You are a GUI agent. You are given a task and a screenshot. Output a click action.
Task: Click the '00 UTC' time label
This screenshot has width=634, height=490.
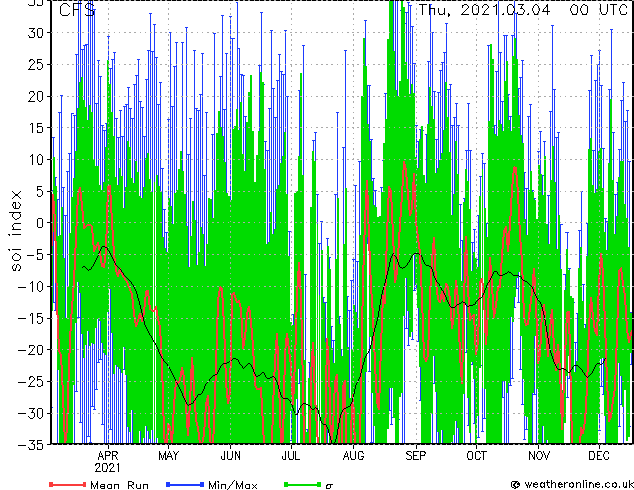(x=598, y=10)
